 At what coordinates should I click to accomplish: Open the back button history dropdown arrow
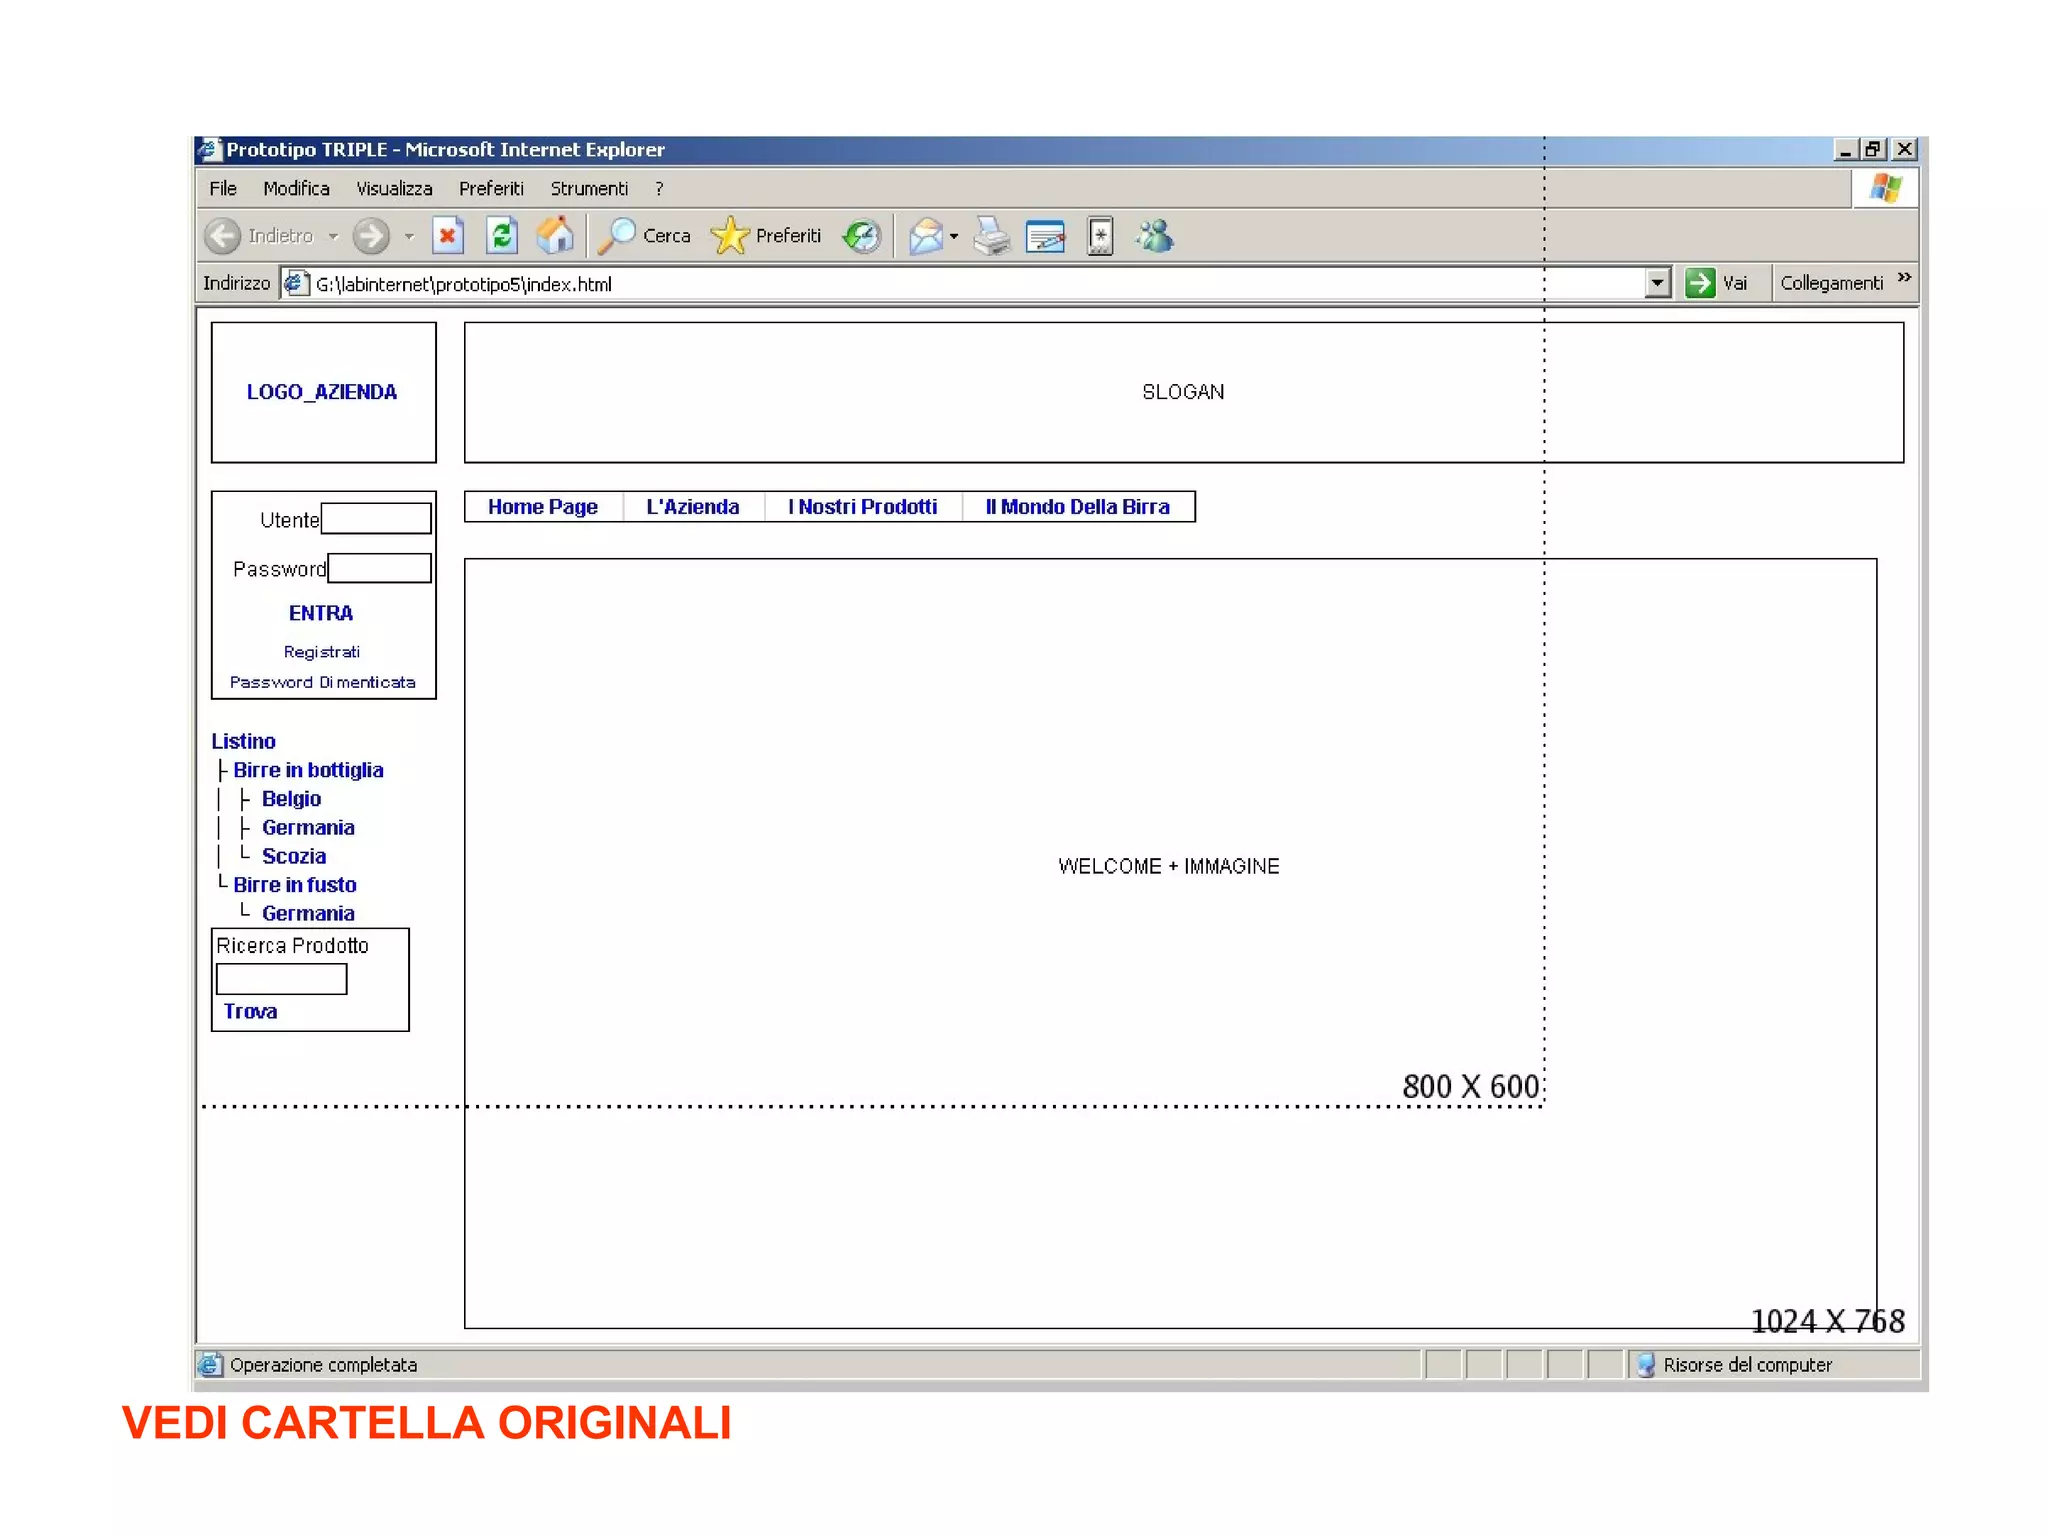coord(333,237)
